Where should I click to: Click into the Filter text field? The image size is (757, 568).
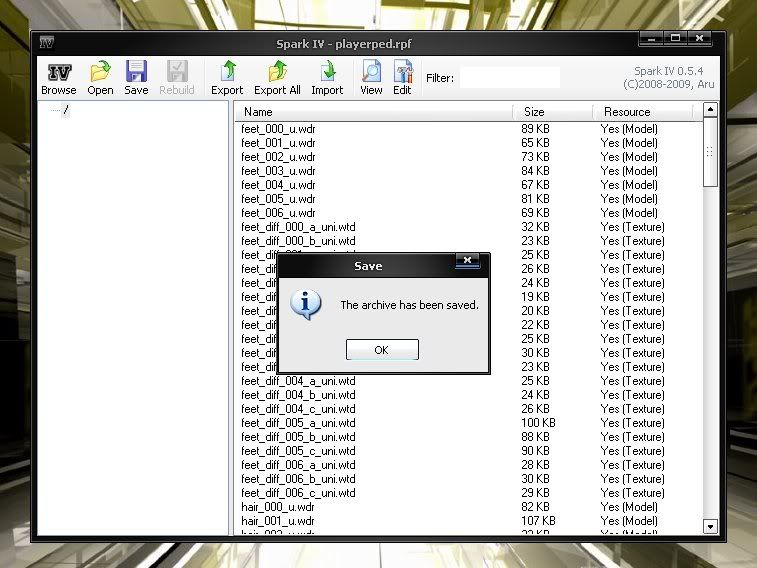pos(510,78)
